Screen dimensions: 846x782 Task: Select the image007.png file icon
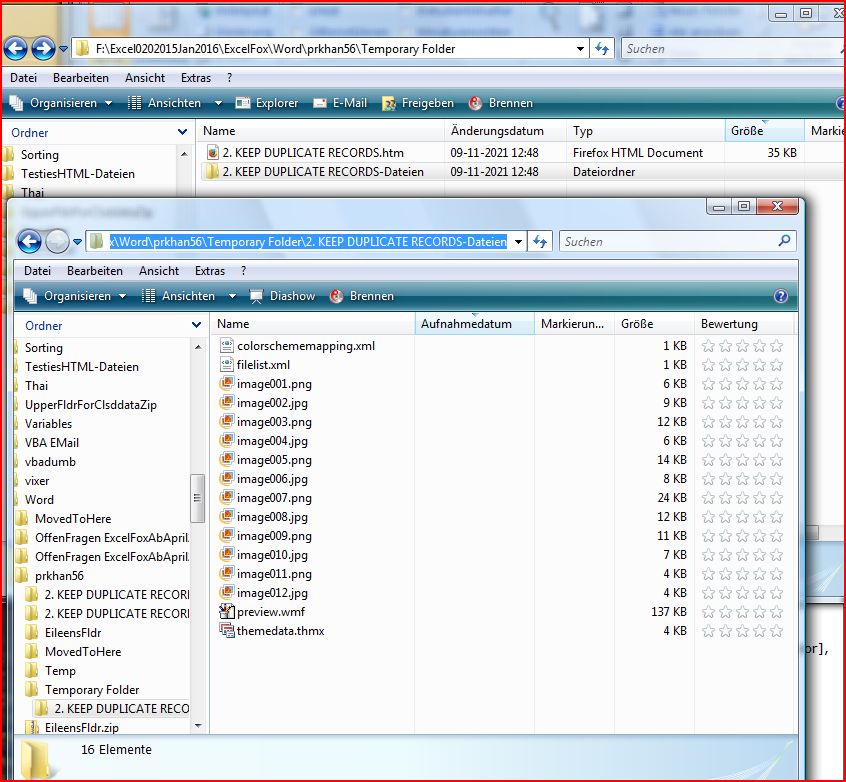pos(227,498)
